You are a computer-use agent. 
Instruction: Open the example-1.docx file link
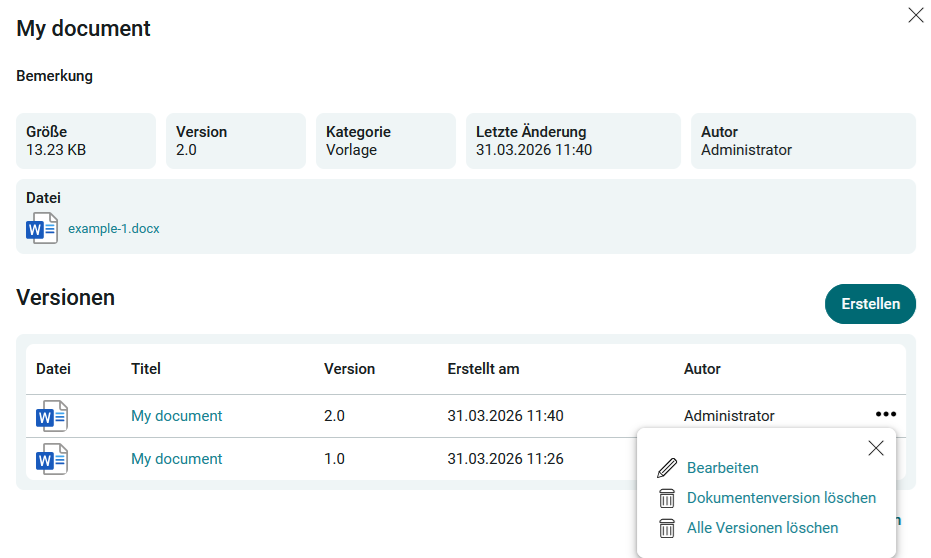[x=113, y=228]
